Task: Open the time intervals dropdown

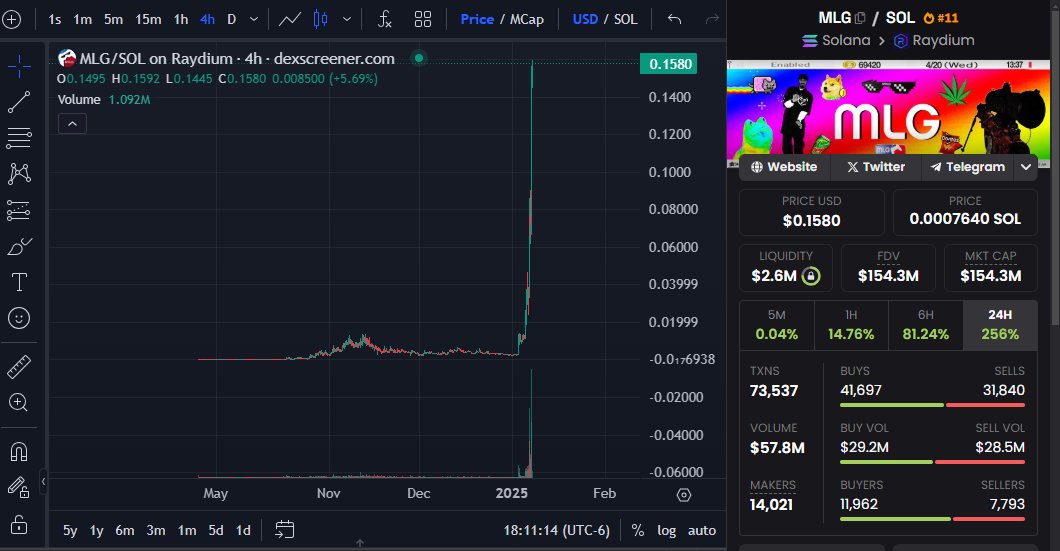Action: (254, 20)
